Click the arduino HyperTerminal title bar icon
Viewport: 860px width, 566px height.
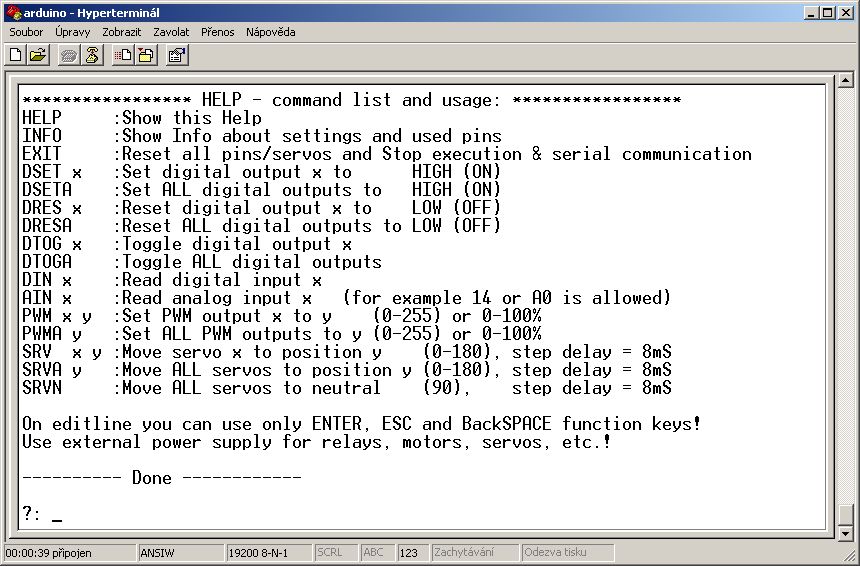(12, 13)
